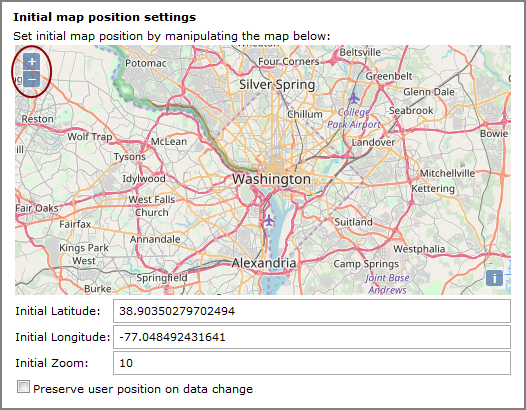
Task: Click the Reston map label
Action: (x=37, y=119)
